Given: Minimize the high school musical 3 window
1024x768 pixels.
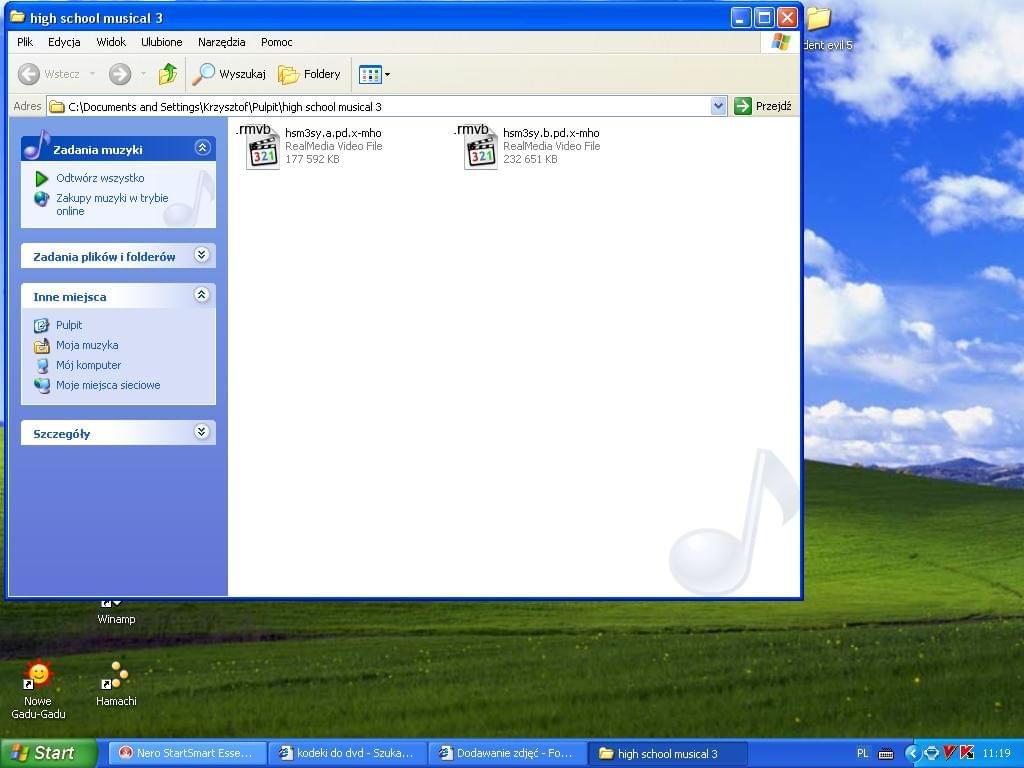Looking at the screenshot, I should click(741, 18).
